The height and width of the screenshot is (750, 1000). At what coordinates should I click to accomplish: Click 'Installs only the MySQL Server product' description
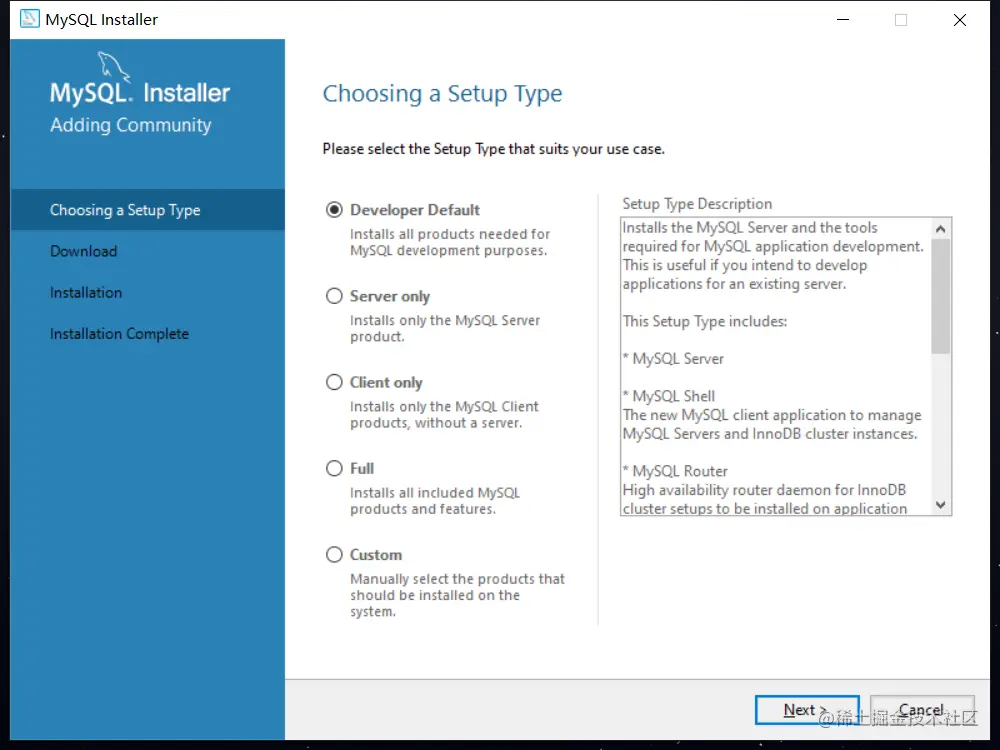tap(445, 328)
